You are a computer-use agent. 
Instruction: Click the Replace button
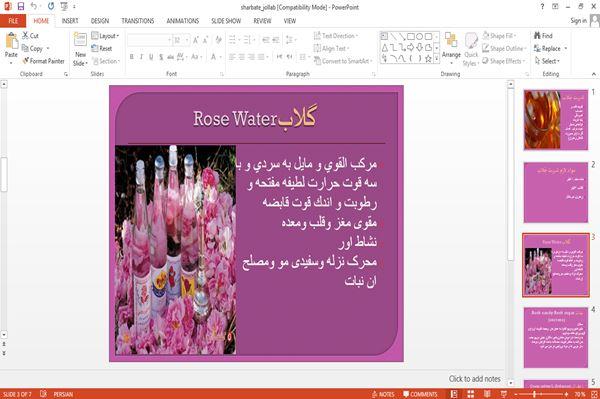point(550,49)
